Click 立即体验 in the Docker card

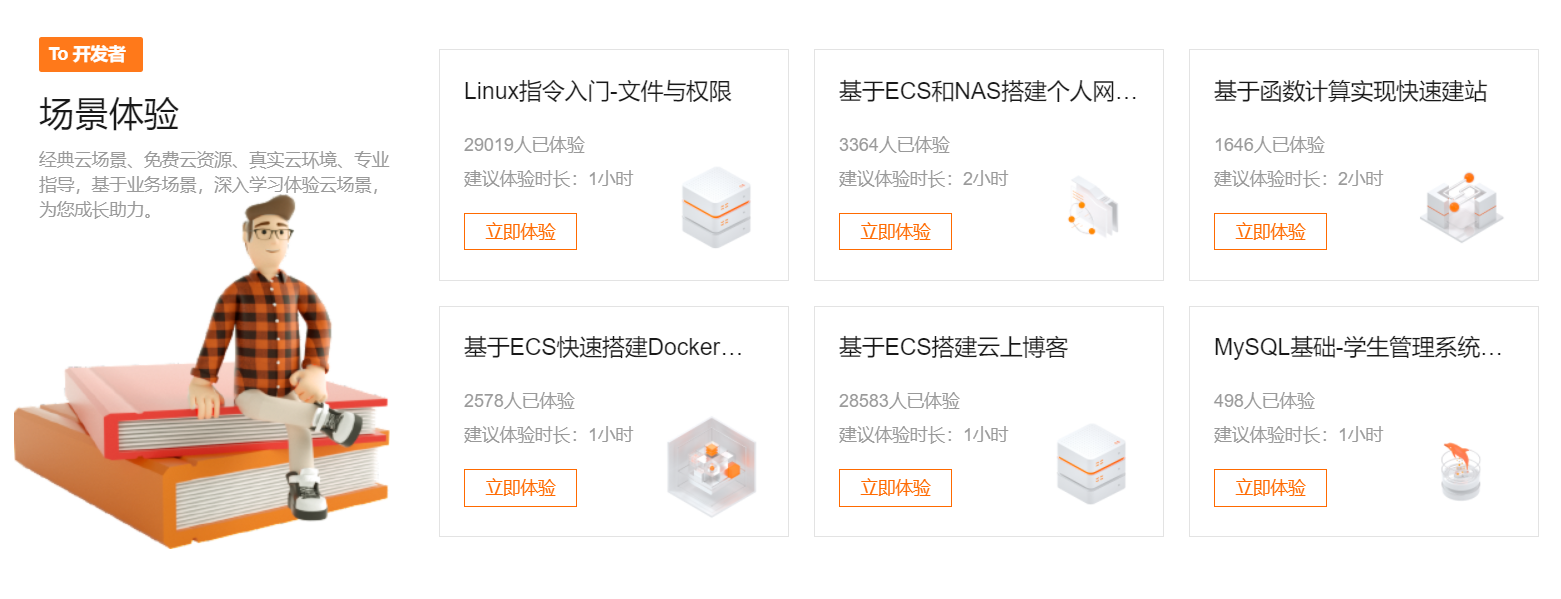pos(520,487)
